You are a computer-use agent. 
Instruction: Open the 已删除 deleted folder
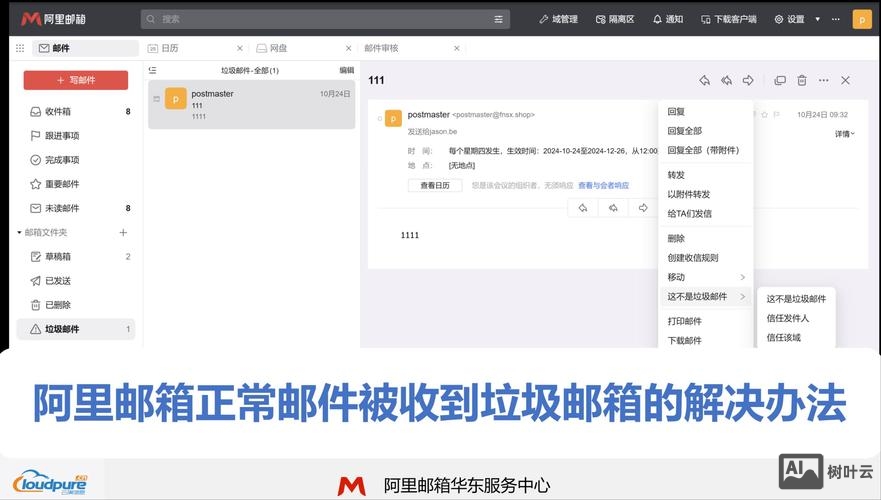(x=78, y=304)
